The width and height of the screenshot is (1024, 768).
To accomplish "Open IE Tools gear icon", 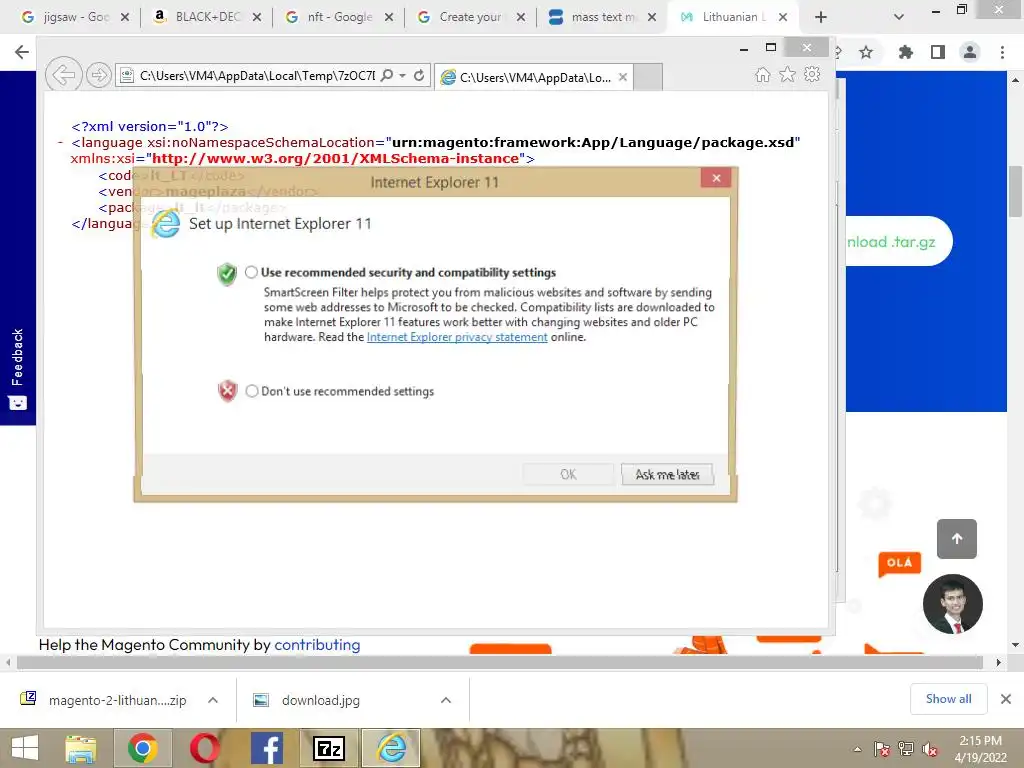I will click(812, 74).
